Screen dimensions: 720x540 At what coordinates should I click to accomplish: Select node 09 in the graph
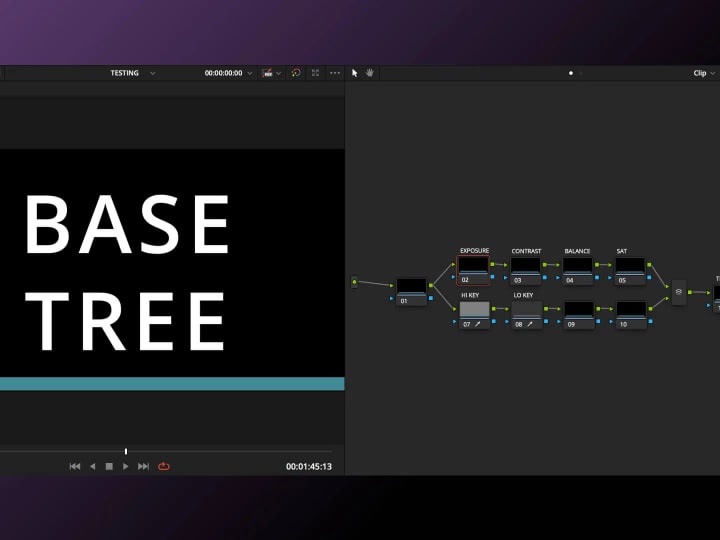(579, 315)
